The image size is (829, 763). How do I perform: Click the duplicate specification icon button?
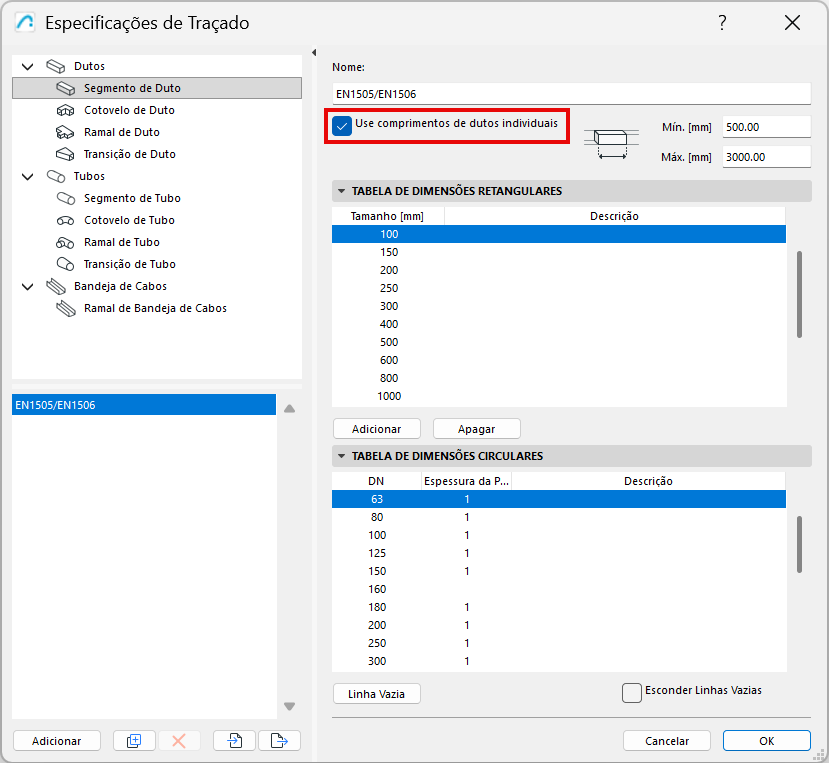[134, 741]
